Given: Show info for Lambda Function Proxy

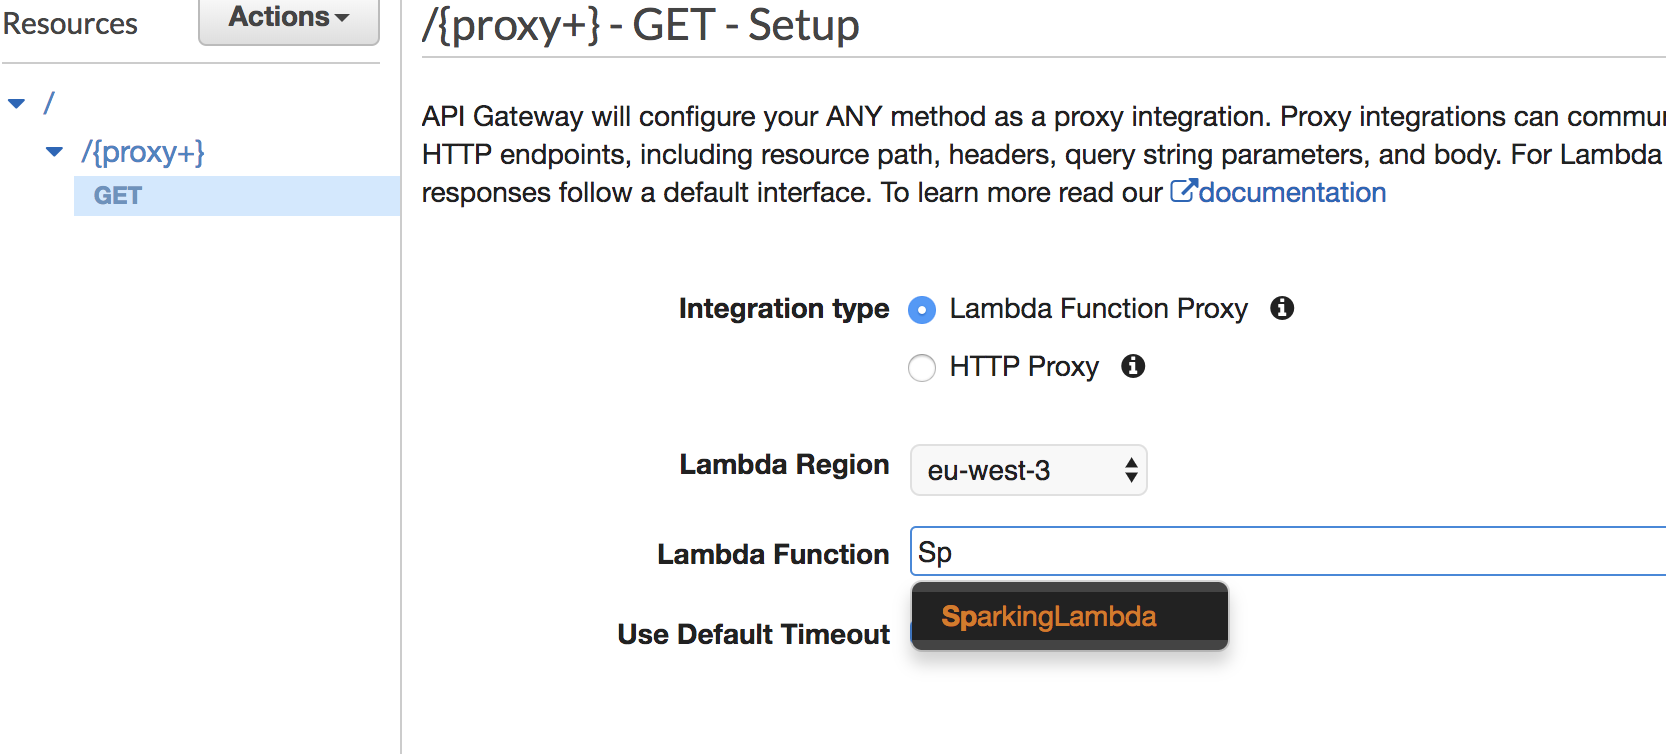Looking at the screenshot, I should pyautogui.click(x=1282, y=308).
